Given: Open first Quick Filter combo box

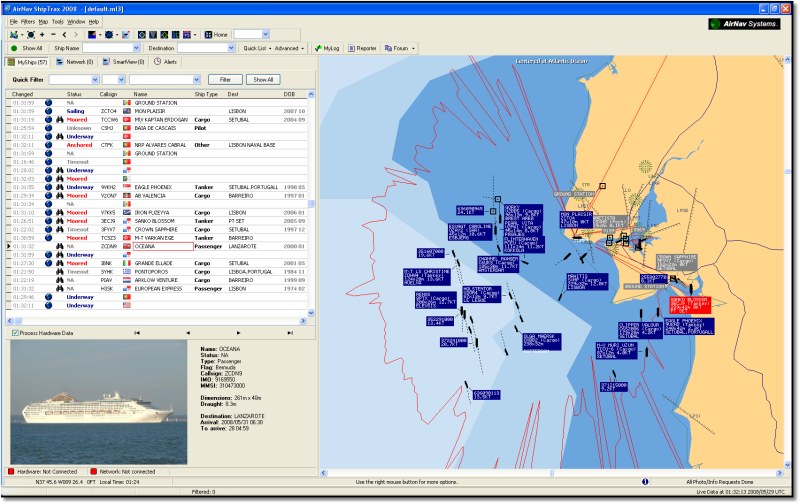Looking at the screenshot, I should (74, 80).
